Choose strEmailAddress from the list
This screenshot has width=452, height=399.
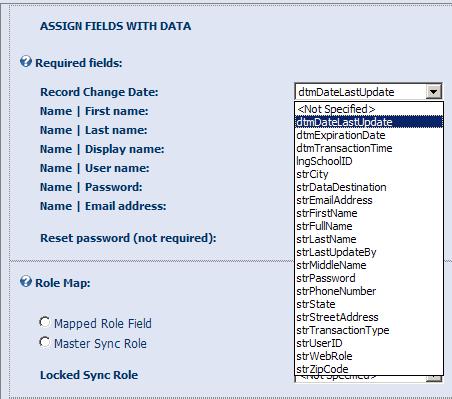[x=369, y=200]
